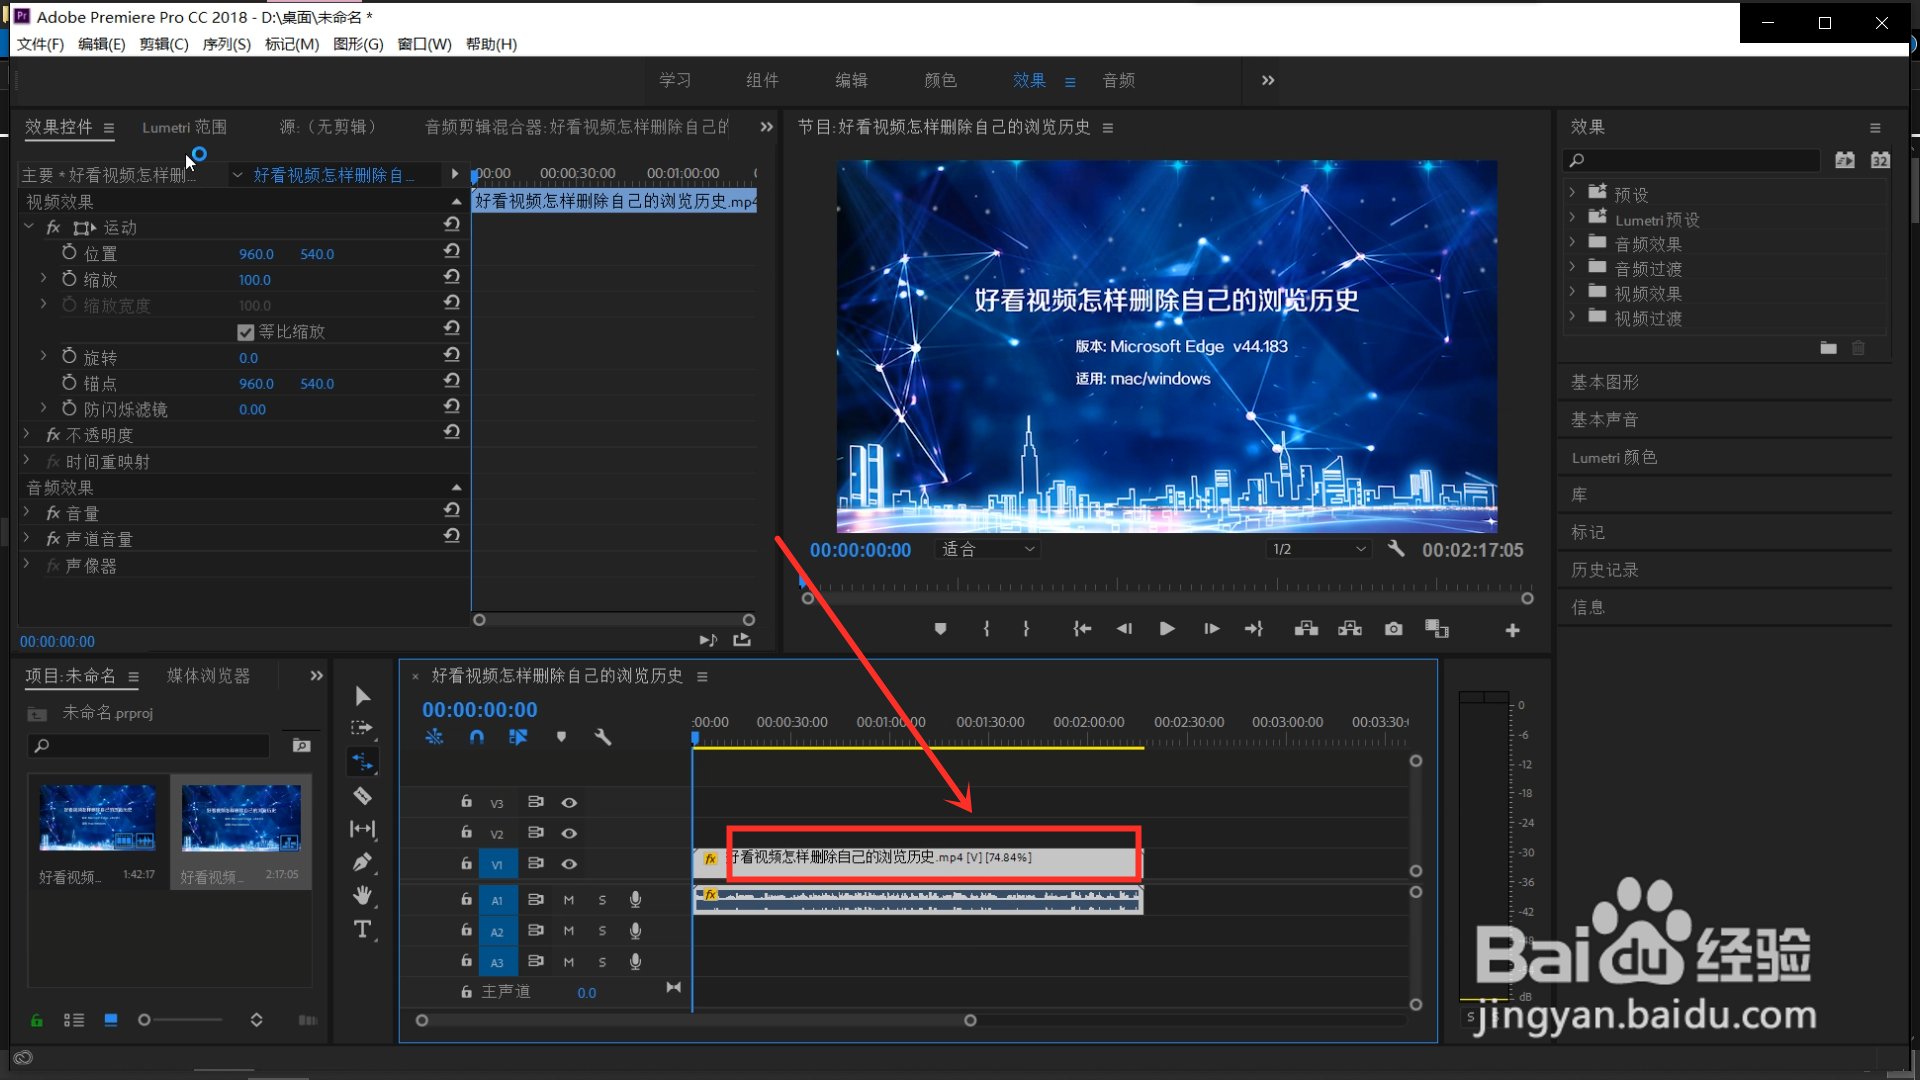Select the Pen tool
The image size is (1920, 1080).
pos(363,862)
